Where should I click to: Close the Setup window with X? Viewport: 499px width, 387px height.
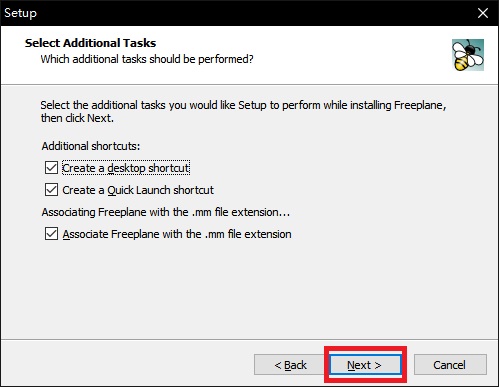click(x=483, y=13)
